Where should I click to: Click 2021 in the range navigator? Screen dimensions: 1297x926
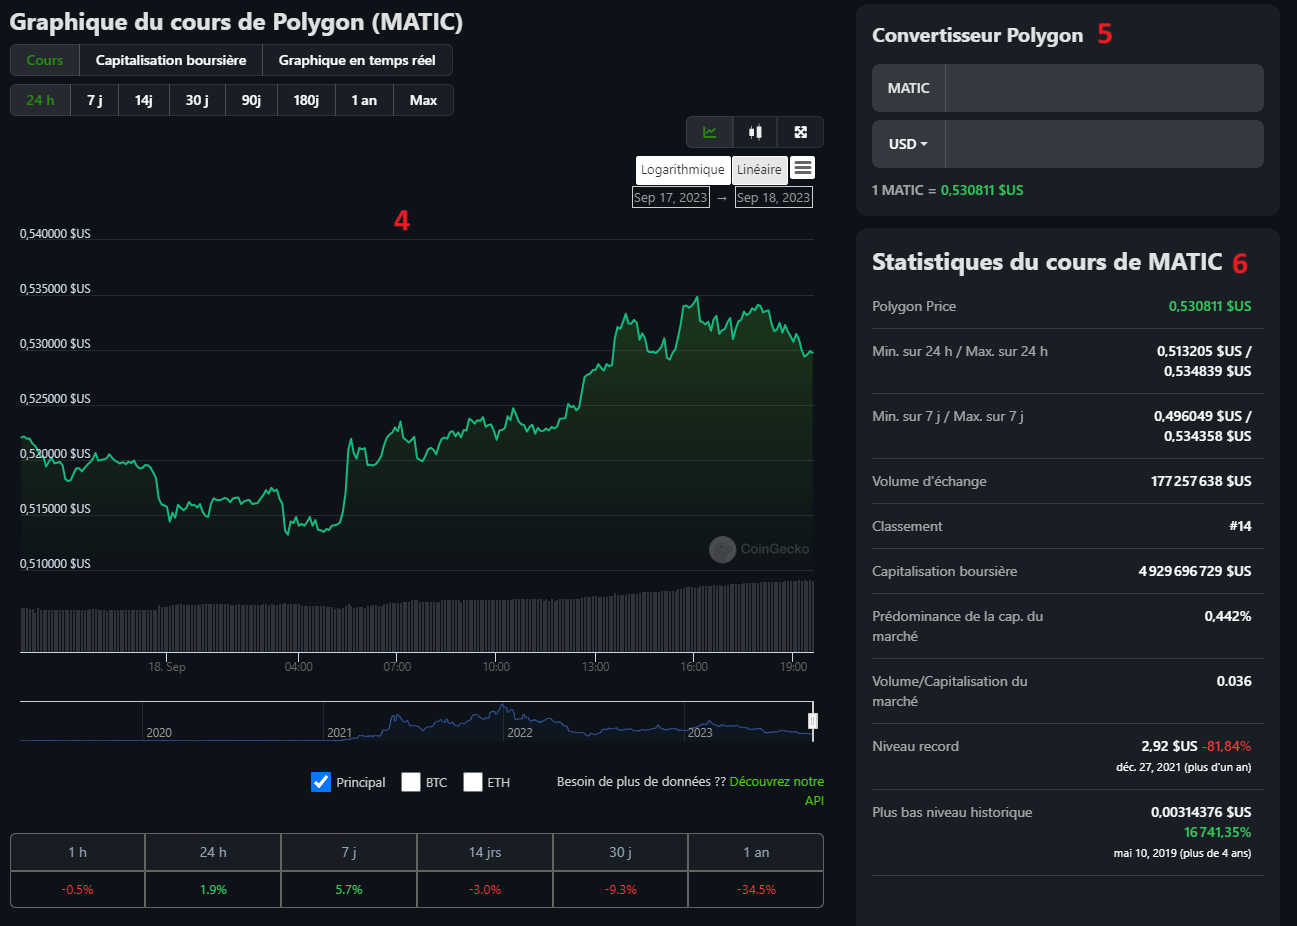point(340,733)
